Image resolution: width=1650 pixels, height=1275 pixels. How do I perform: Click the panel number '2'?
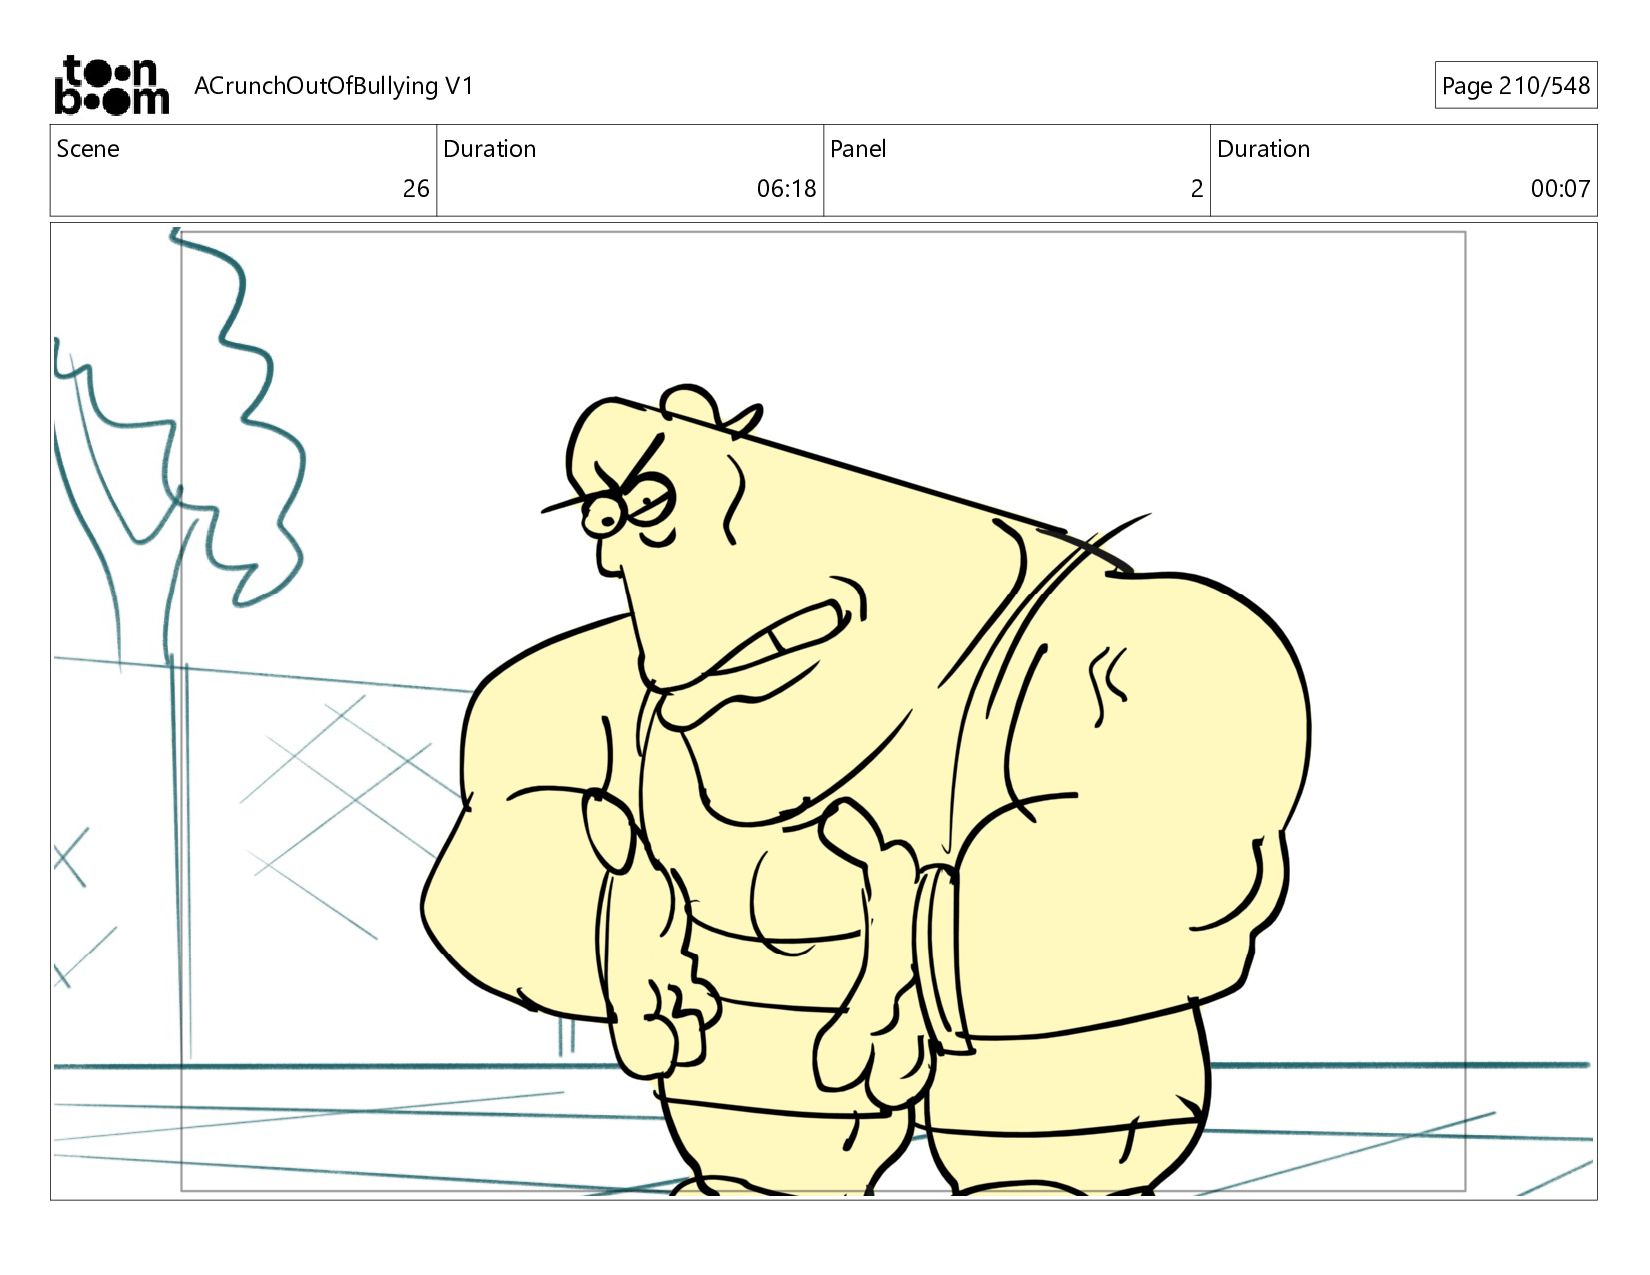click(x=1196, y=189)
